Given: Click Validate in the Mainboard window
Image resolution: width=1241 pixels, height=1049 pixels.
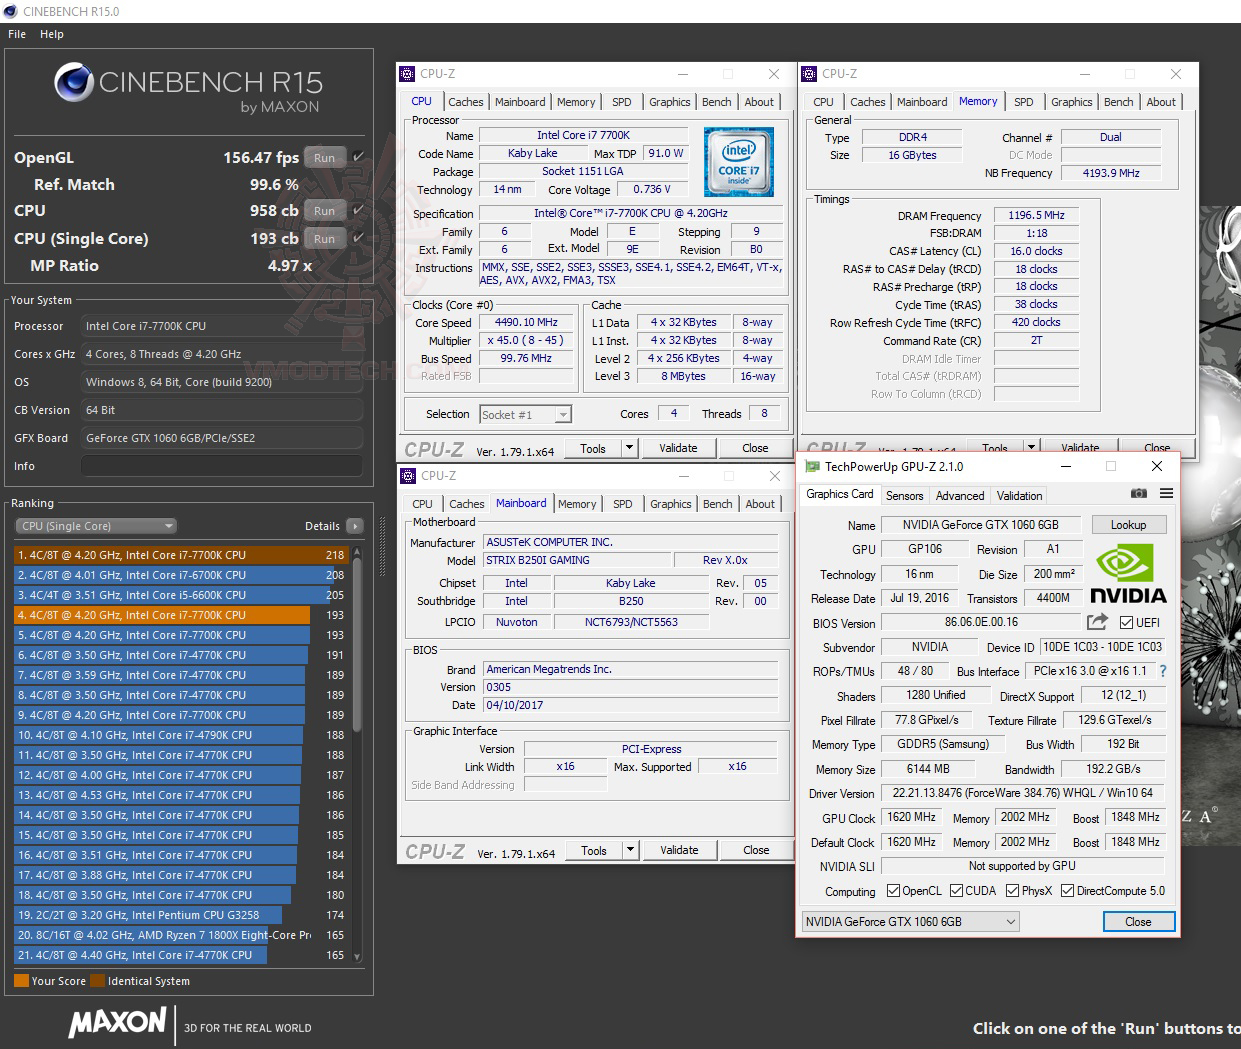Looking at the screenshot, I should point(679,850).
